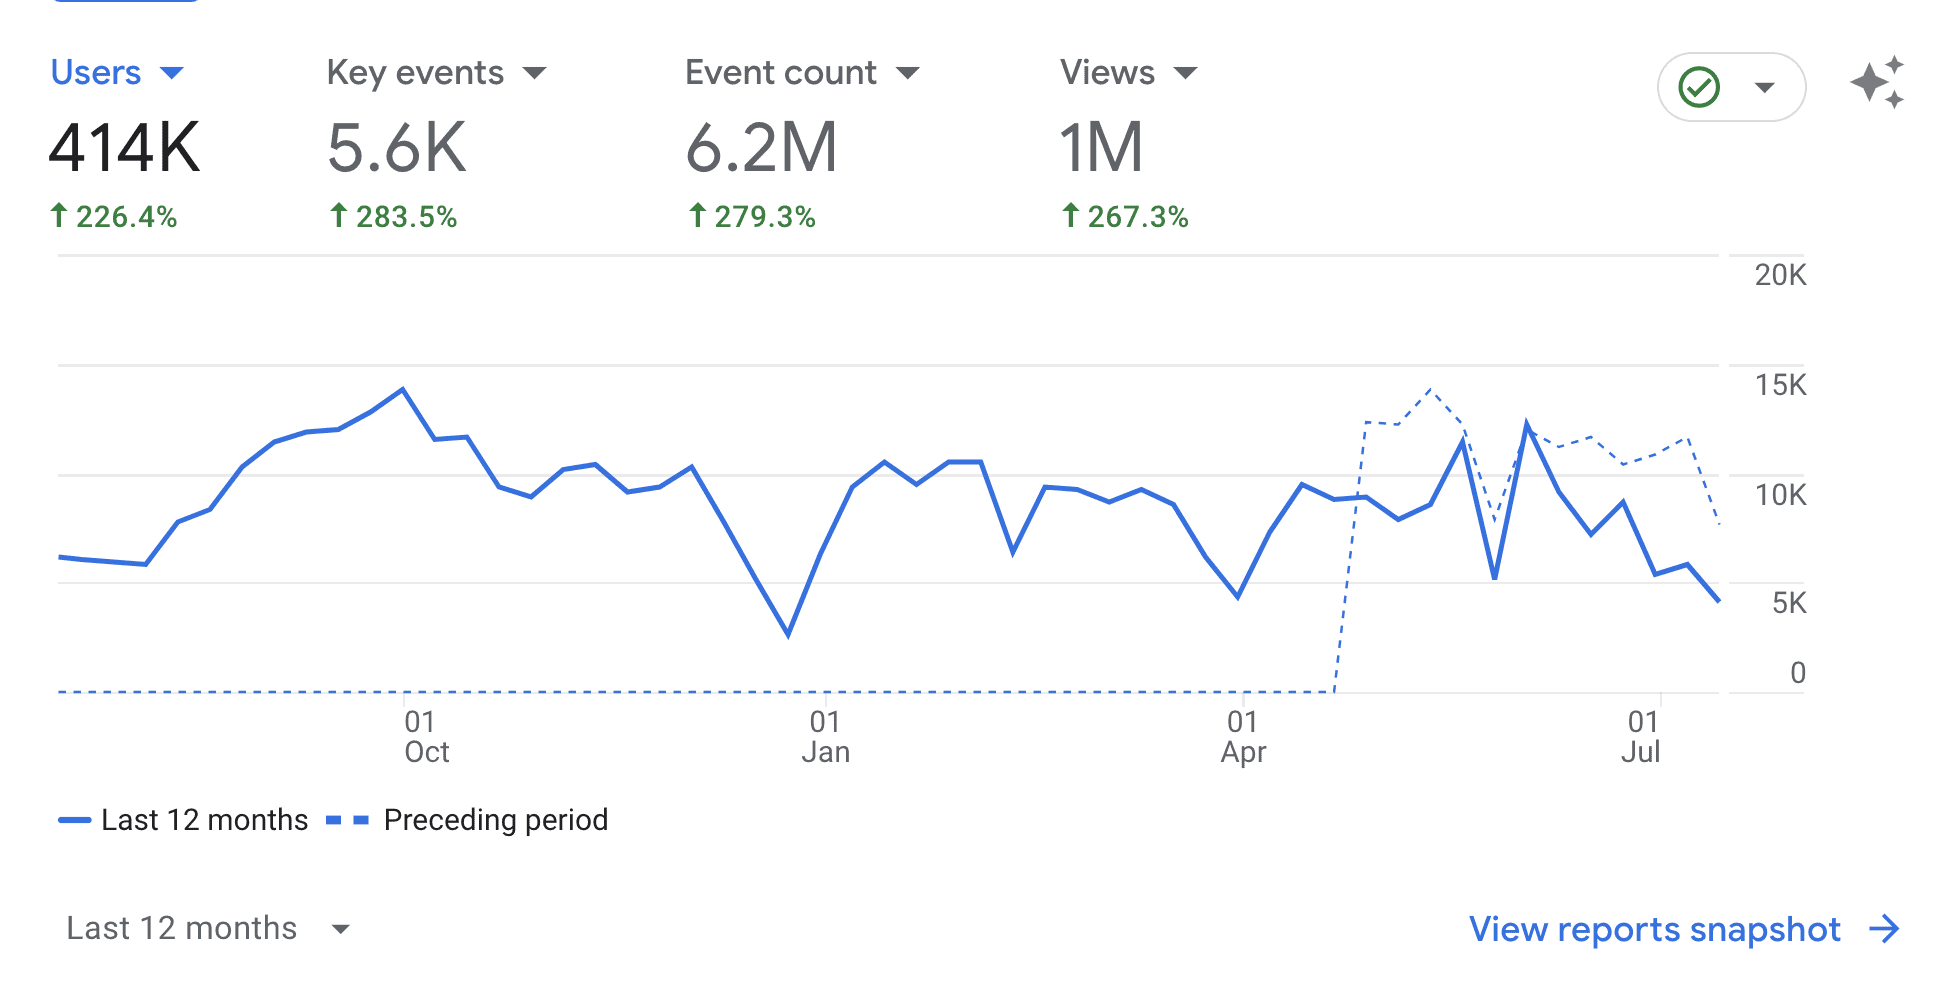Click the 414K users value
Image resolution: width=1936 pixels, height=990 pixels.
[x=125, y=148]
